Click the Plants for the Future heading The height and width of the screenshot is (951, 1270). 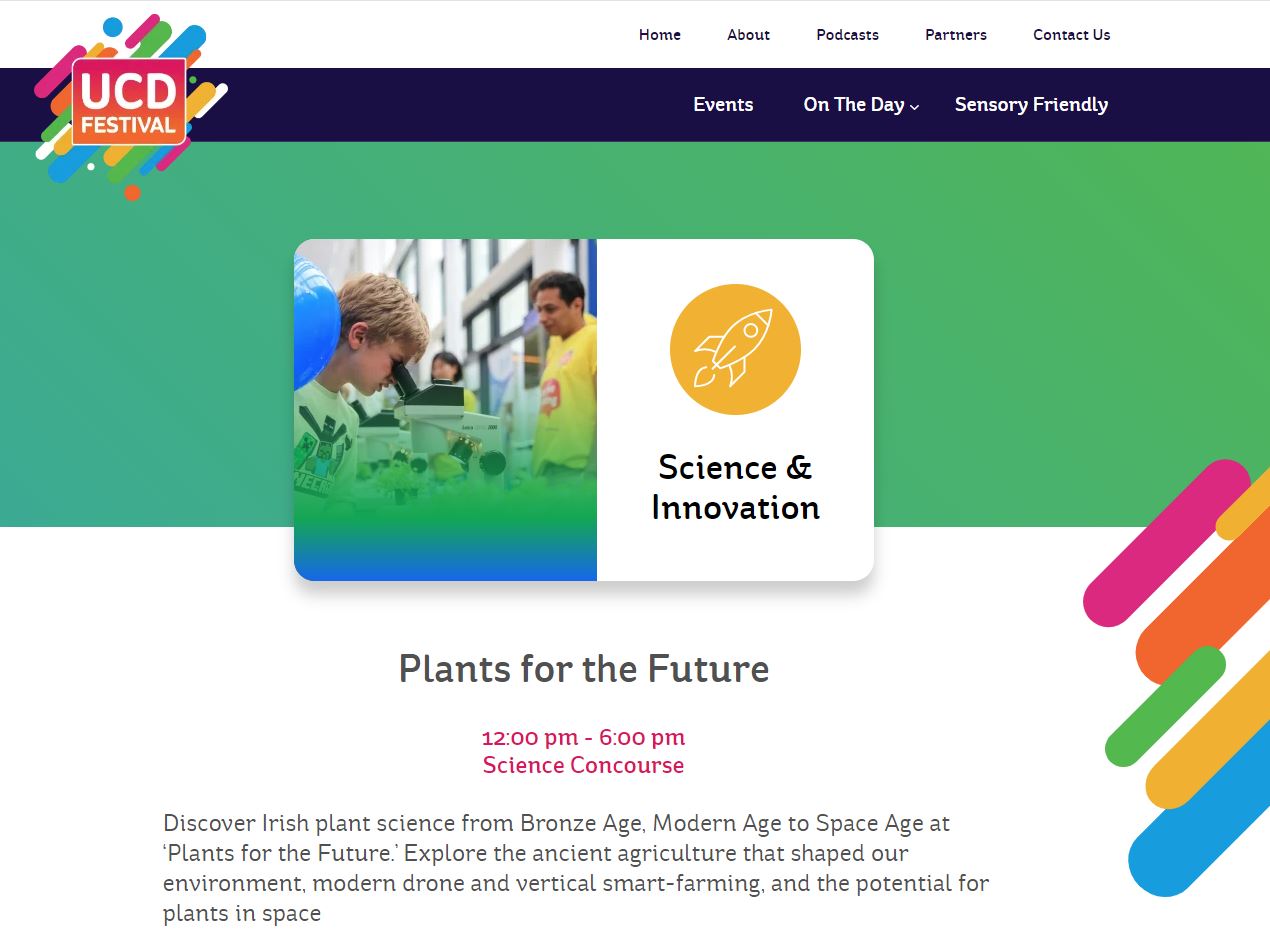click(x=584, y=668)
